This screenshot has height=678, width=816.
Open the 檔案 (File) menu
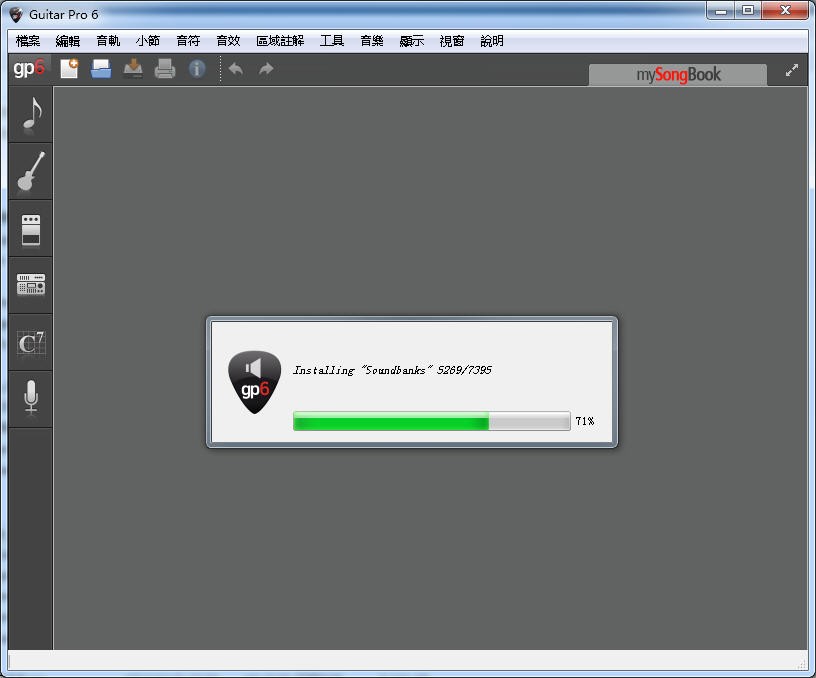[x=28, y=41]
